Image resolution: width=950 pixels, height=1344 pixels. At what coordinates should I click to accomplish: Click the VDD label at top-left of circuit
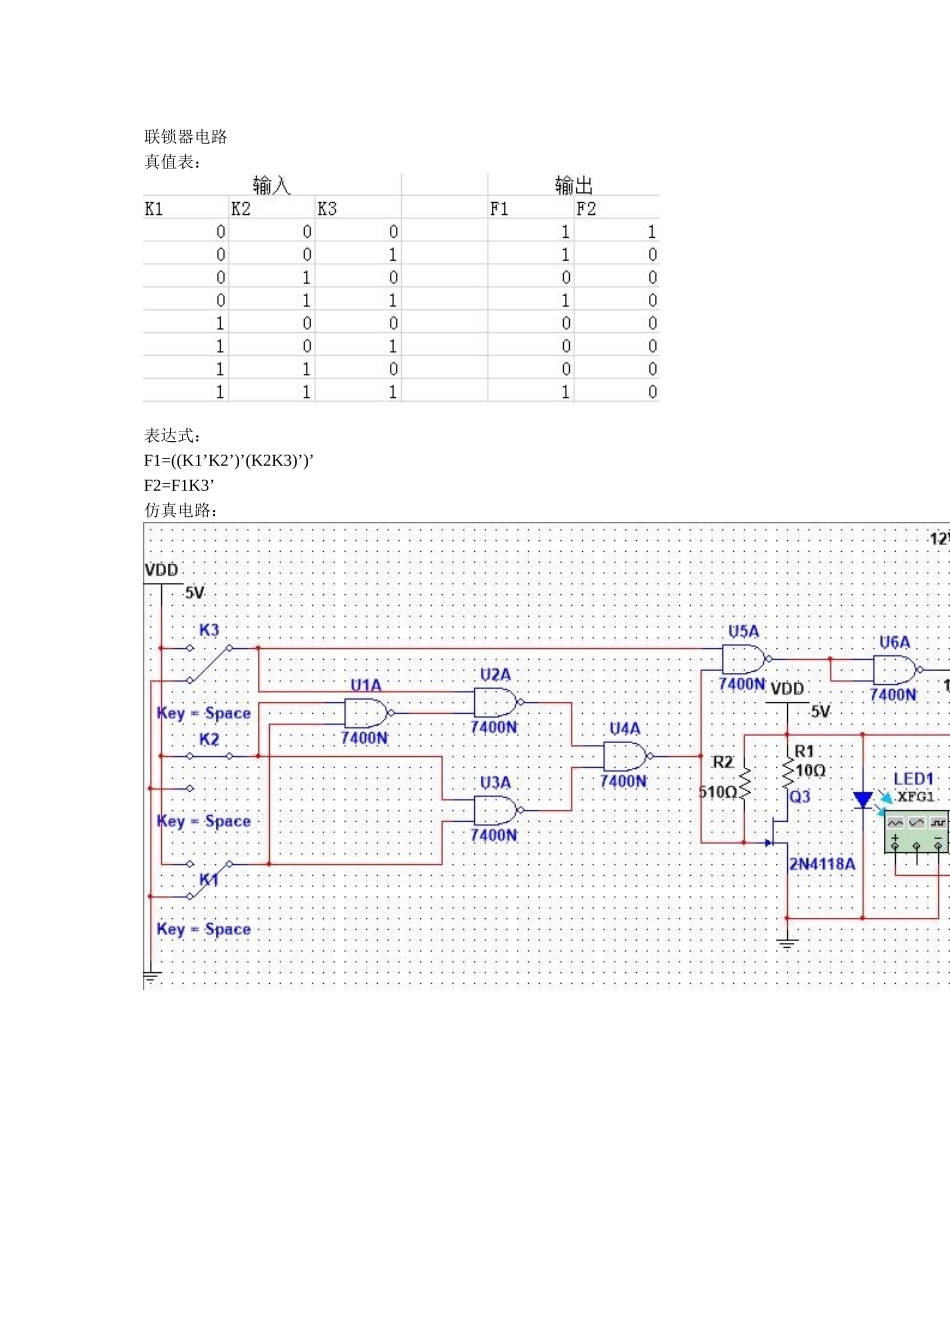point(162,570)
